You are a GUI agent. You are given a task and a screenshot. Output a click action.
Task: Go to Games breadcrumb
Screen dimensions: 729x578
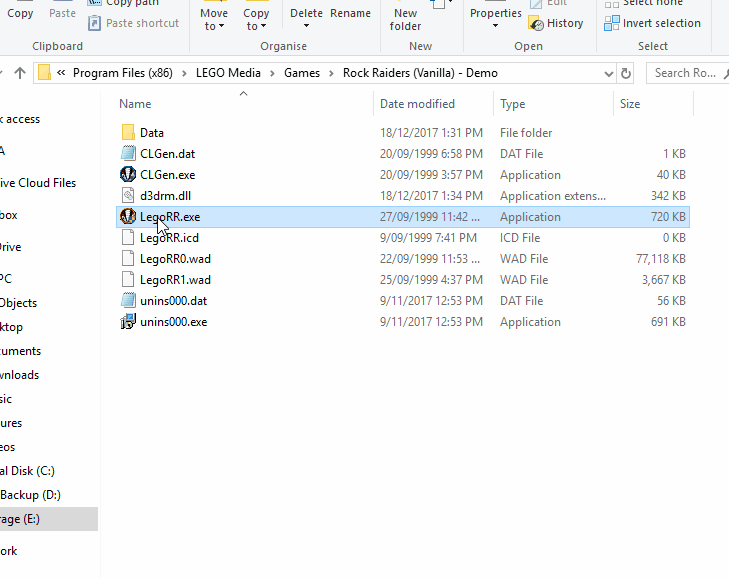click(x=302, y=73)
